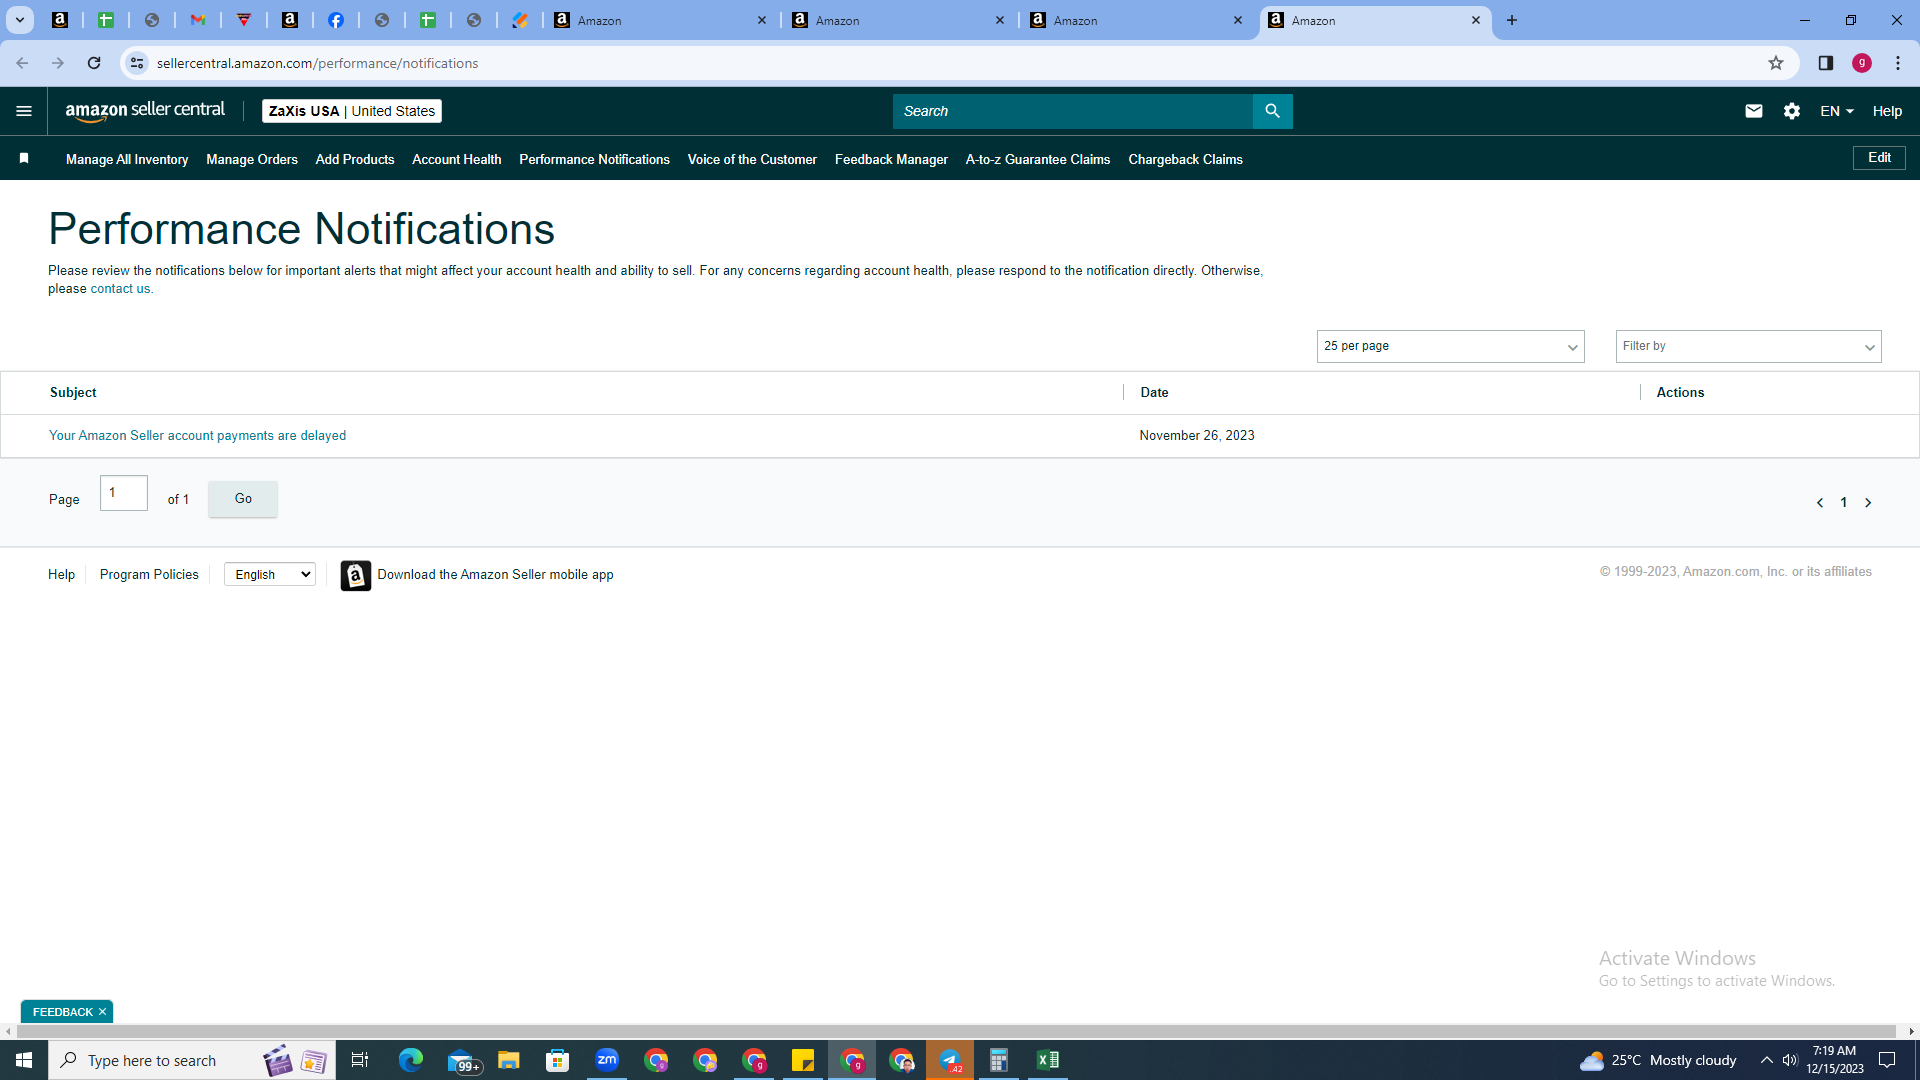Click the Amazon Seller Central logo
The image size is (1920, 1080).
(145, 111)
